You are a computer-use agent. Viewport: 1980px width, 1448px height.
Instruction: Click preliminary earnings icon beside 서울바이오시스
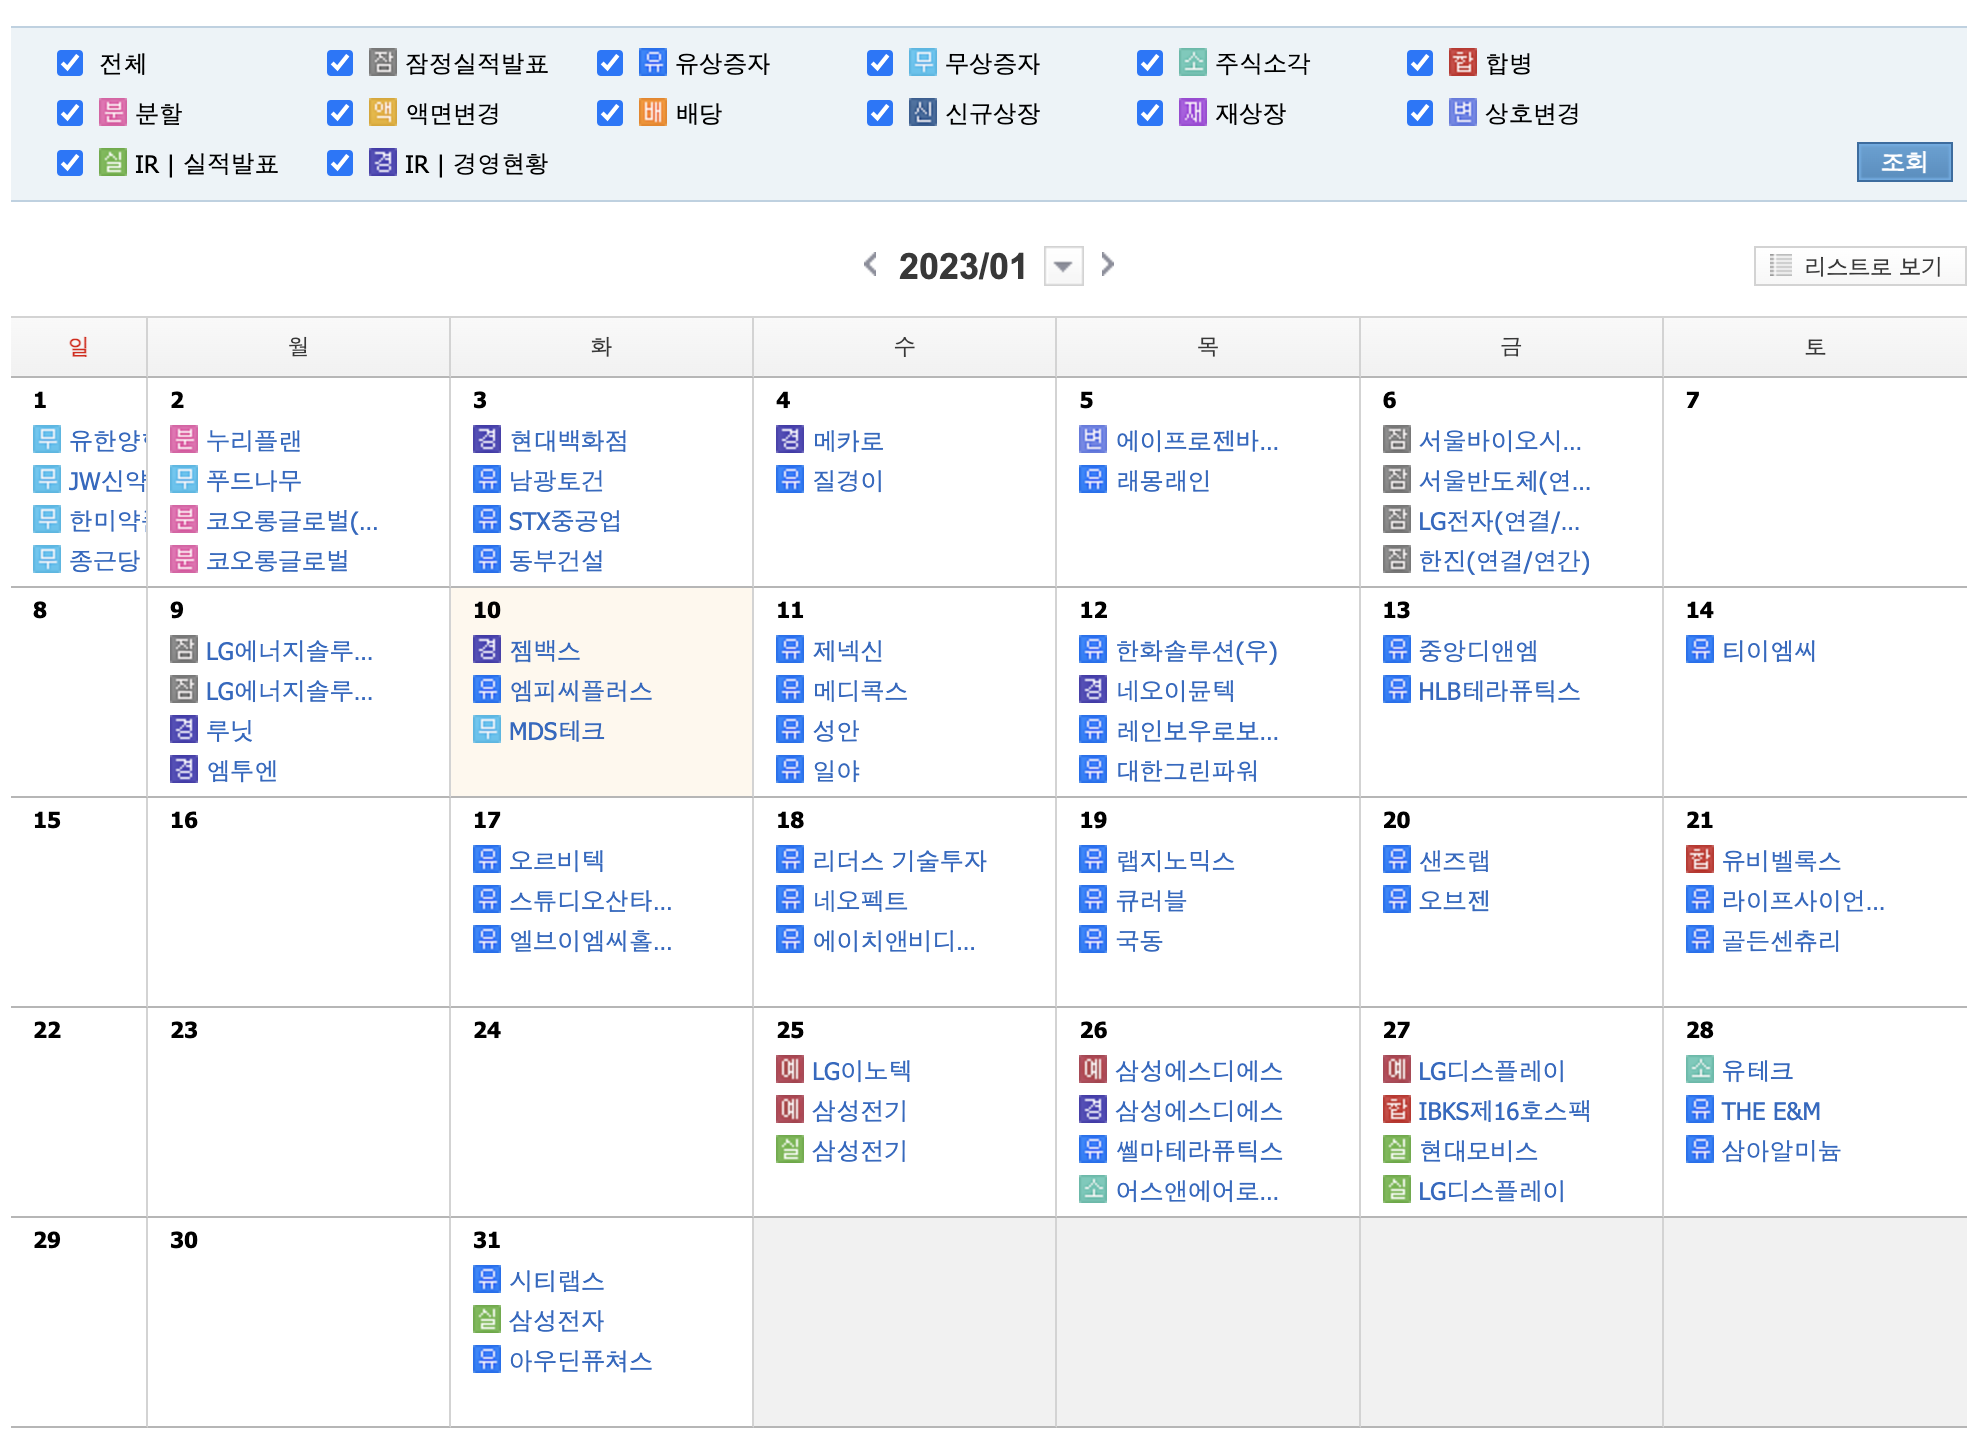pos(1396,439)
